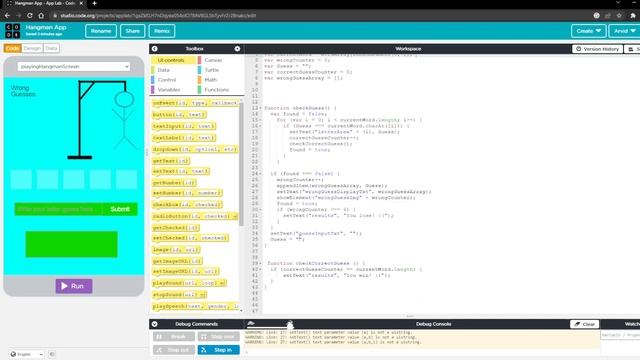Click the toolbox blocks scrollbar
Viewport: 640px width, 360px height.
pyautogui.click(x=241, y=163)
